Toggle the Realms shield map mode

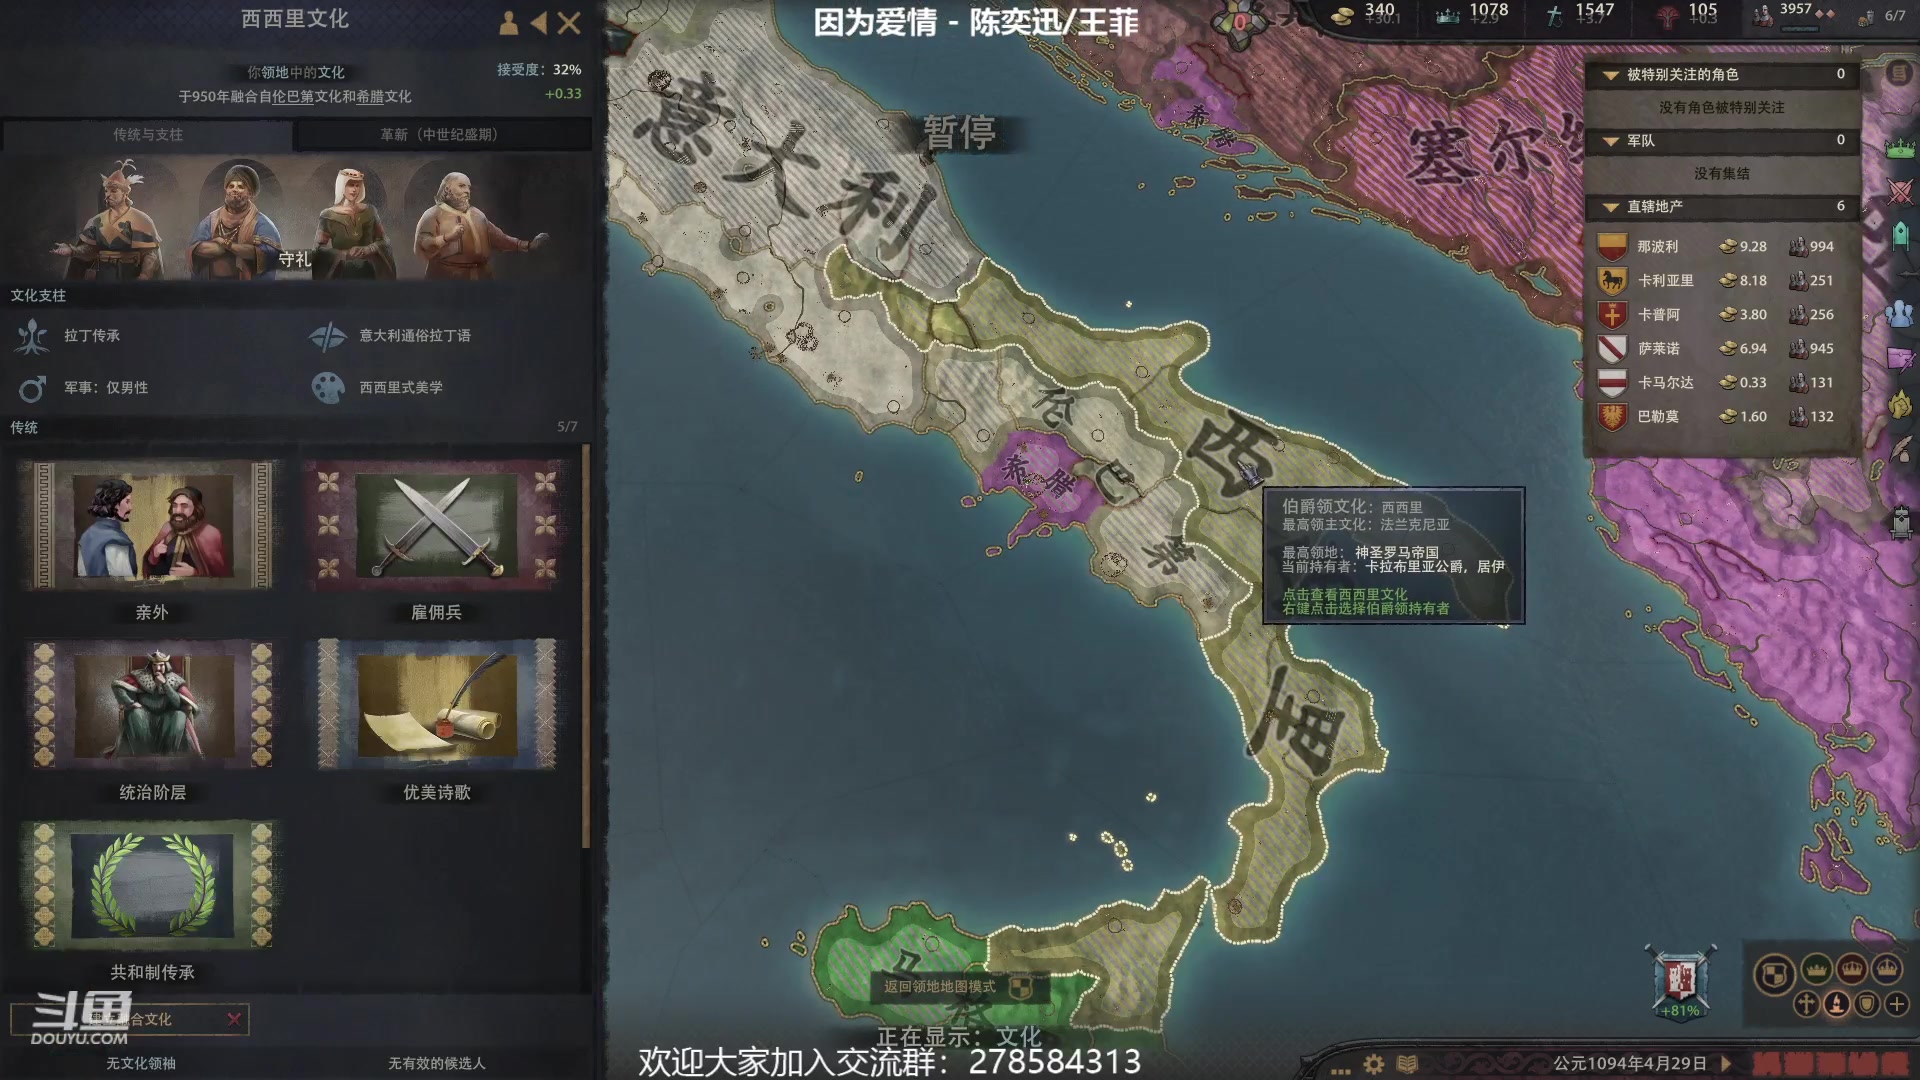coord(1774,974)
